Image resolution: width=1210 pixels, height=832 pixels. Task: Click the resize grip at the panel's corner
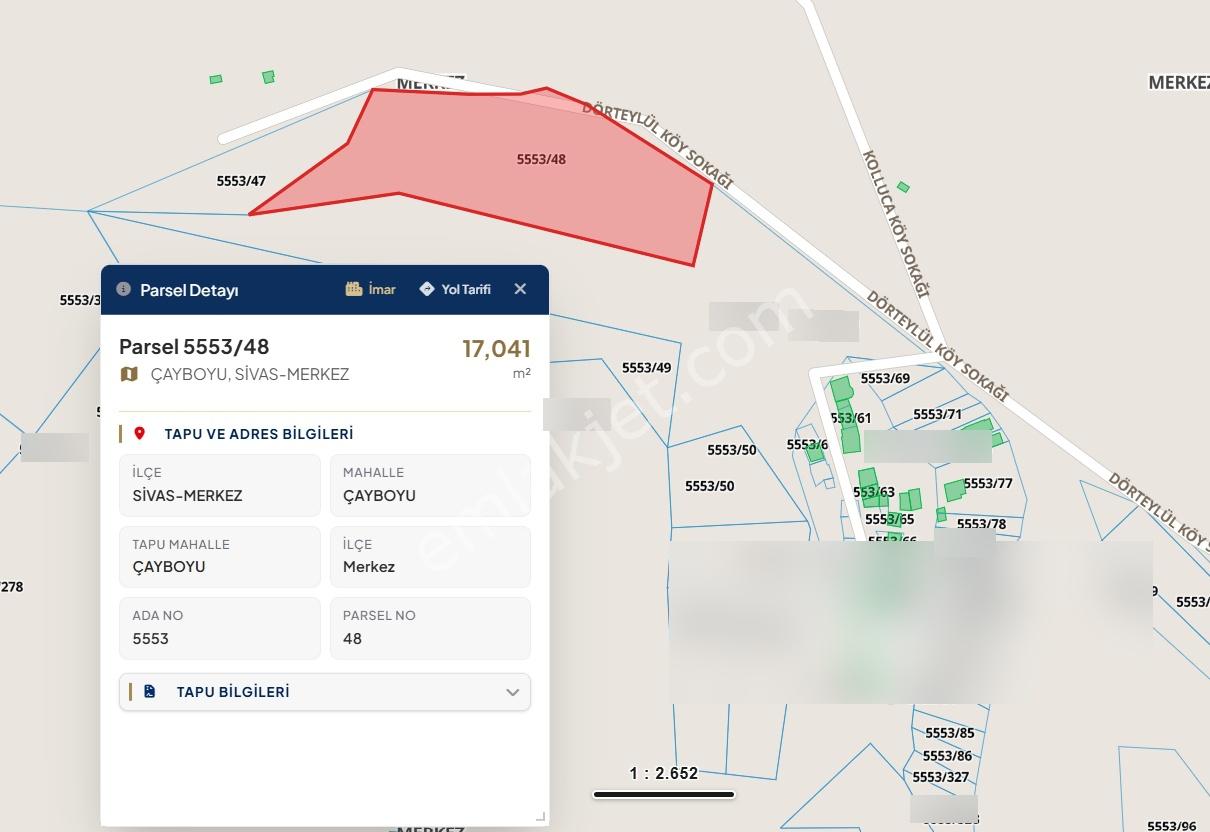point(541,817)
